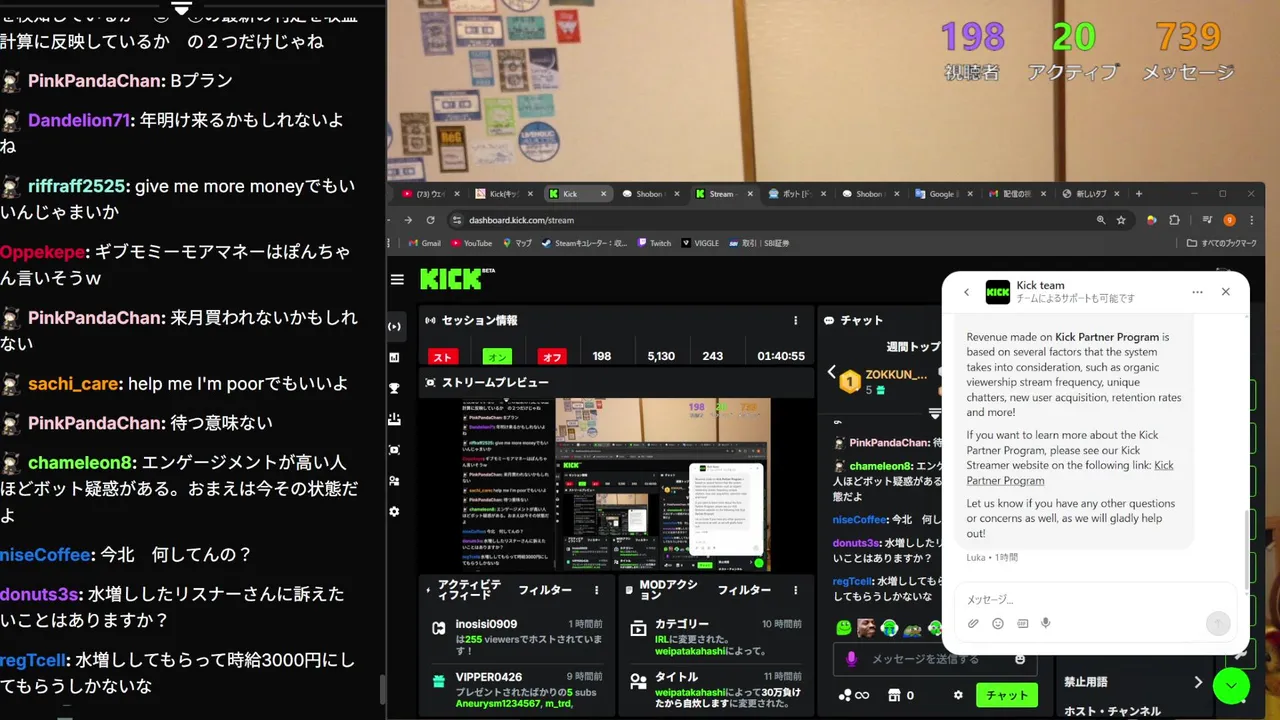1280x720 pixels.
Task: Open more options in Kick team chat
Action: click(x=1197, y=292)
